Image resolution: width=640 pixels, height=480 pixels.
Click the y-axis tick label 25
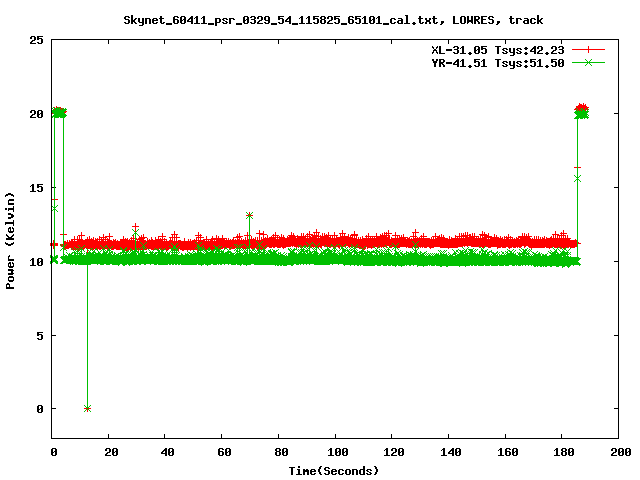coord(36,40)
